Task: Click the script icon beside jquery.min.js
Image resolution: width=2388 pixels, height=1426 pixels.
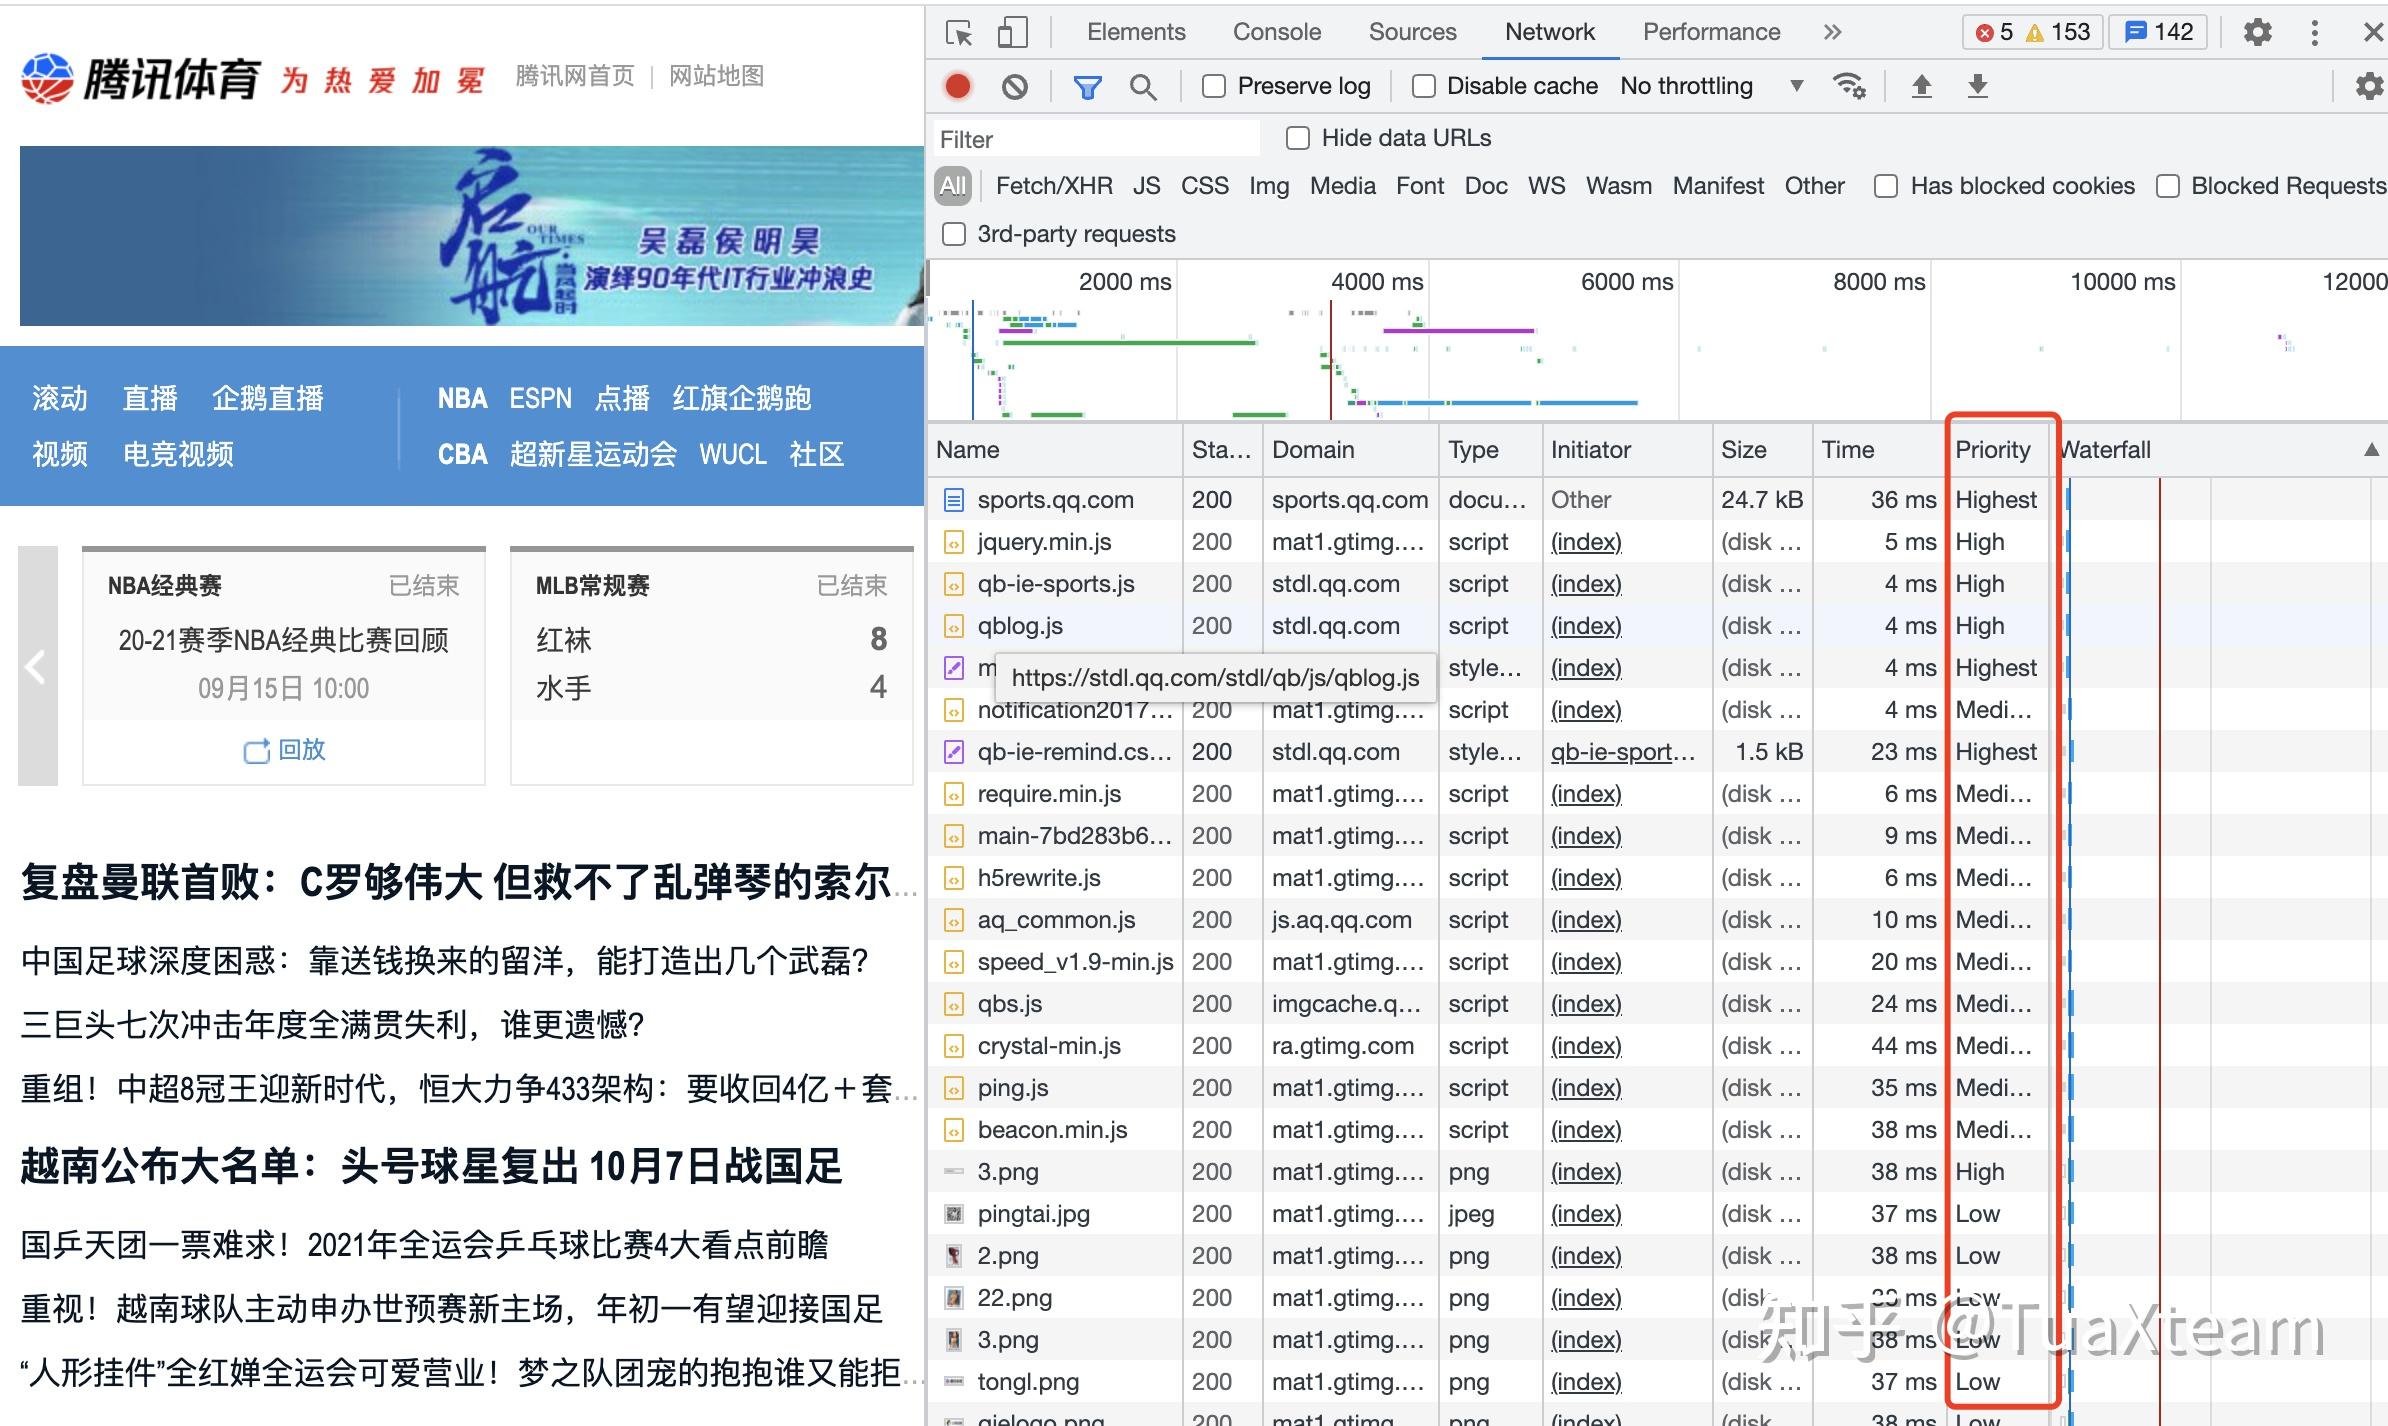Action: [954, 542]
